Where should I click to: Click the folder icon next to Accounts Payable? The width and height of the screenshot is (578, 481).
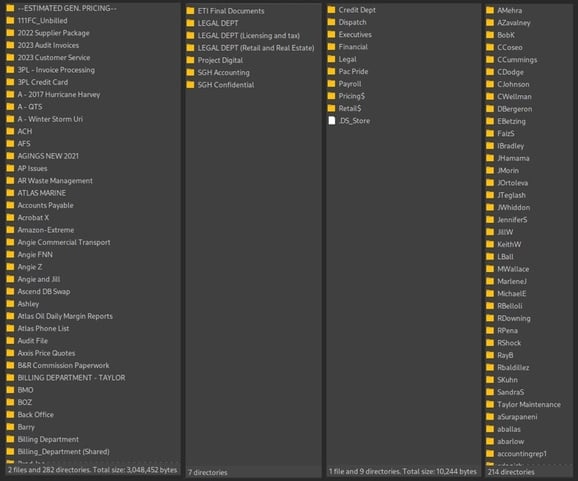click(x=10, y=205)
